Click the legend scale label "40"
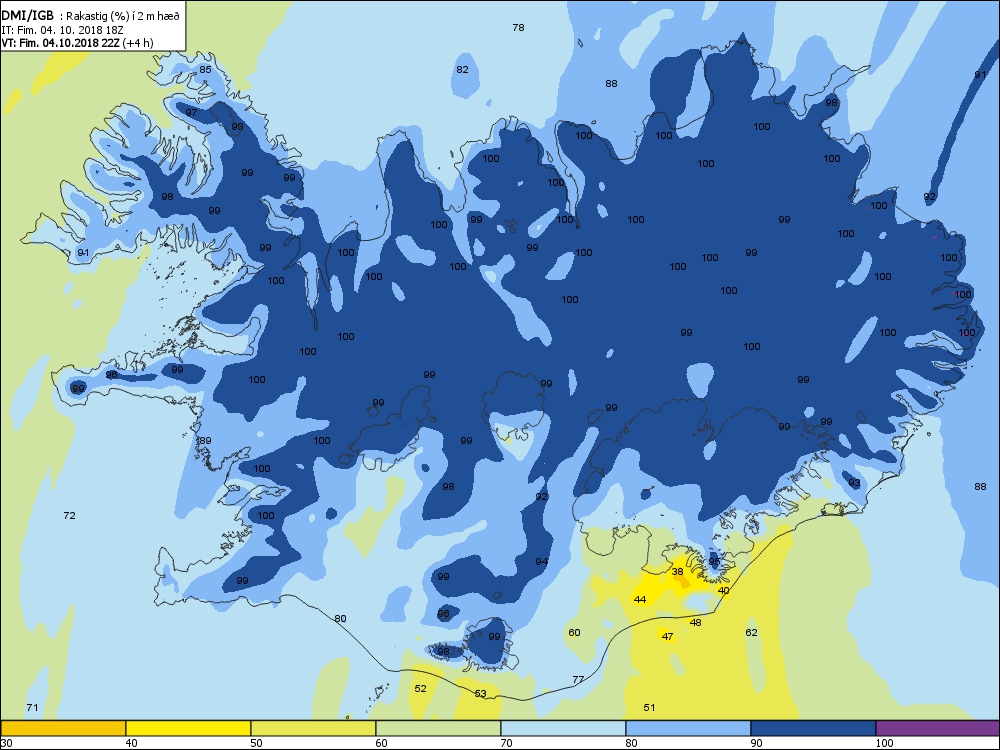Screen dimensions: 1000x750 tap(131, 743)
